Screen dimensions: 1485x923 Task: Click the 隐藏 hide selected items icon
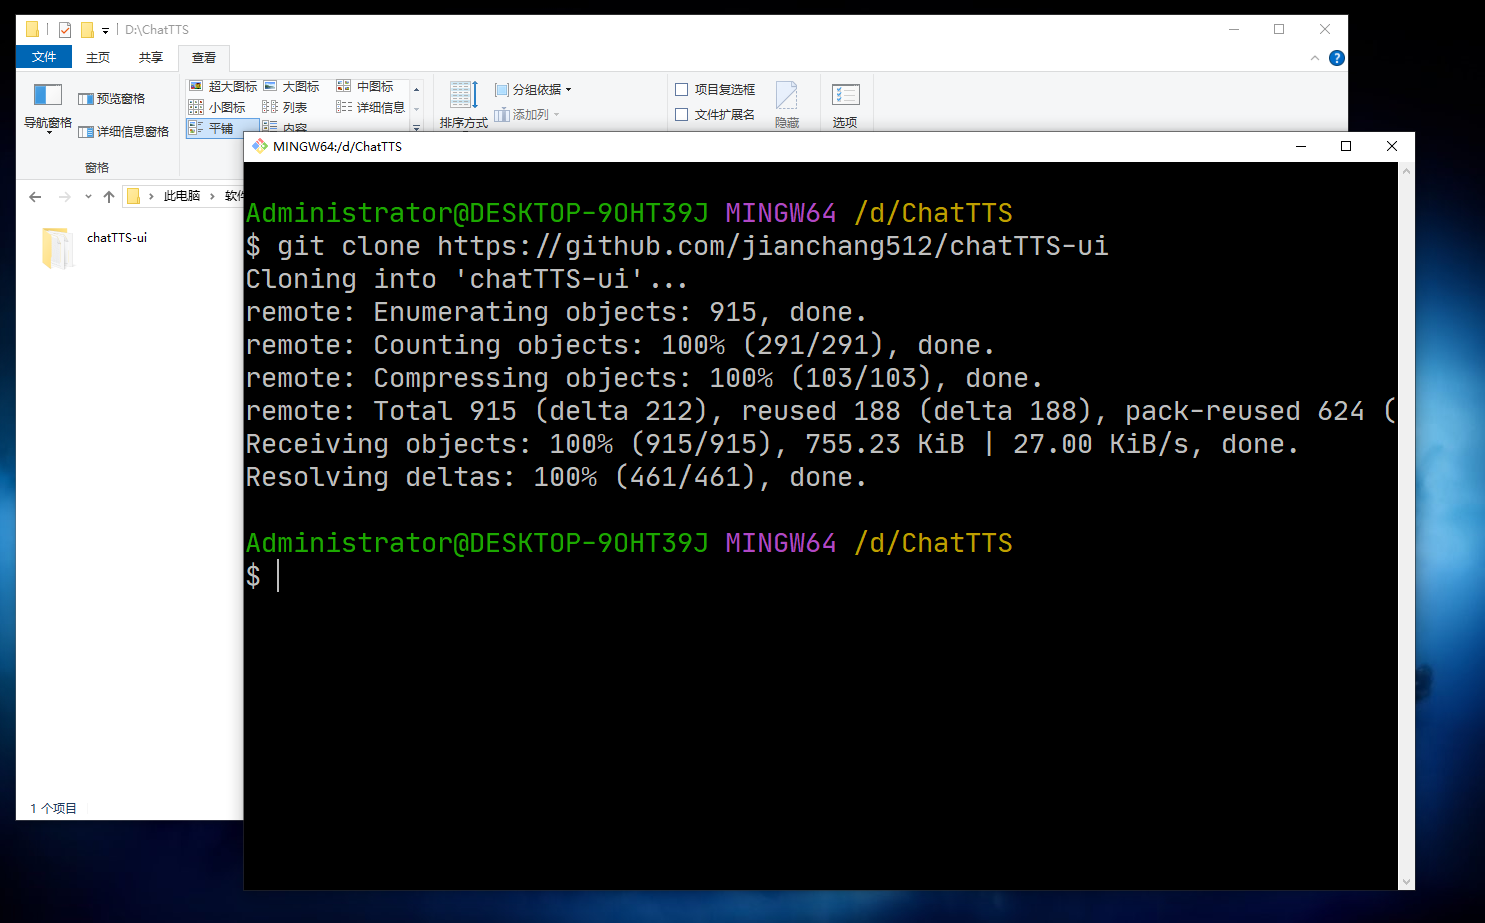(787, 105)
